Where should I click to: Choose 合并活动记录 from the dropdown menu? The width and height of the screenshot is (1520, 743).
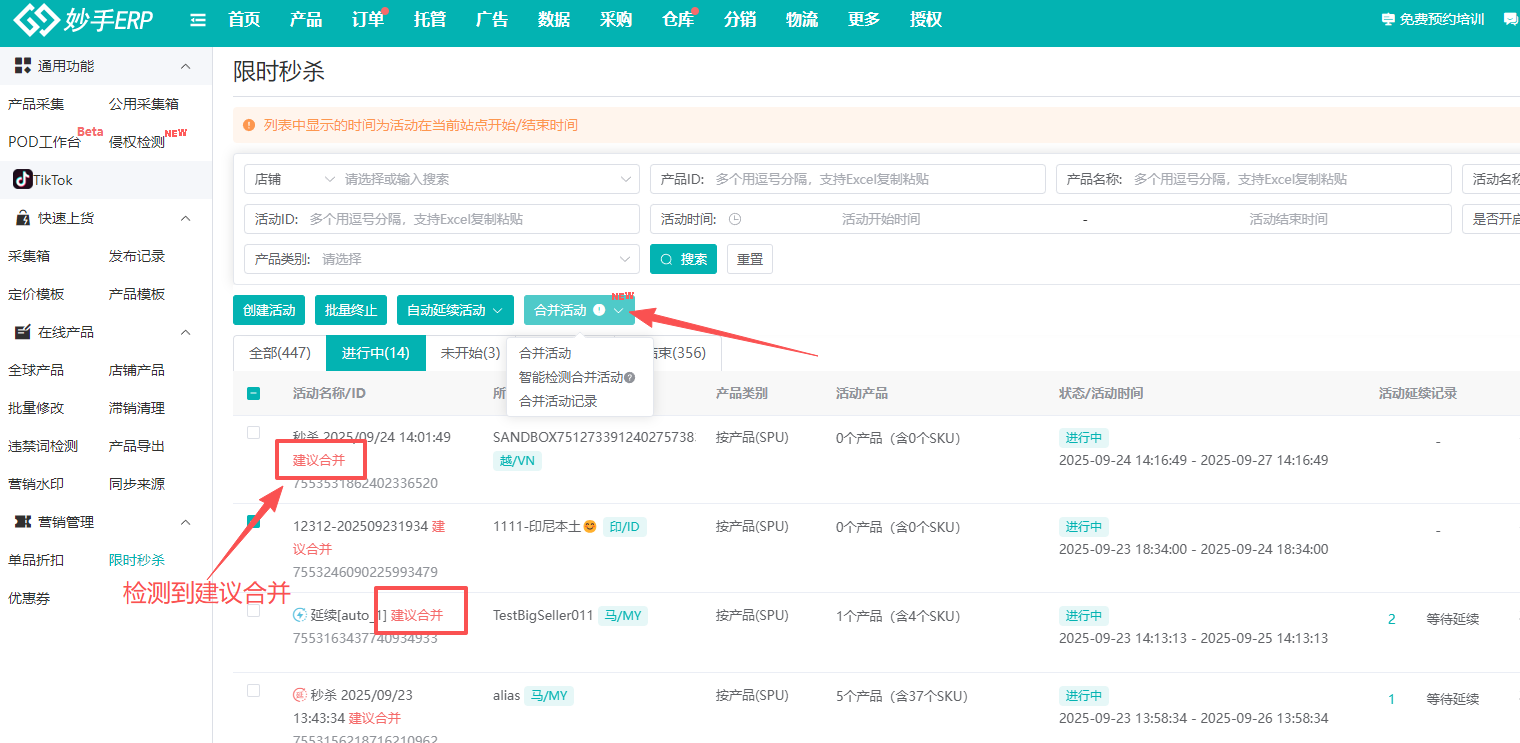(558, 401)
